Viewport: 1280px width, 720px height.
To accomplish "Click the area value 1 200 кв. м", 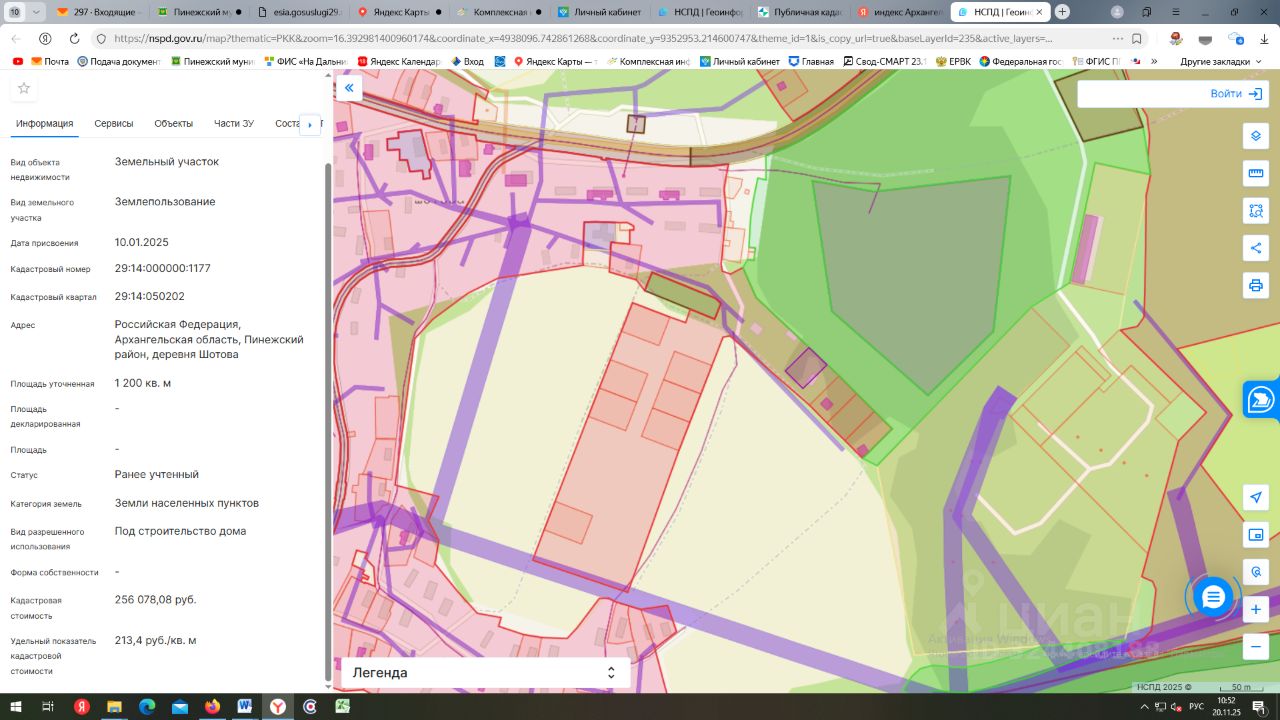I will coord(143,383).
